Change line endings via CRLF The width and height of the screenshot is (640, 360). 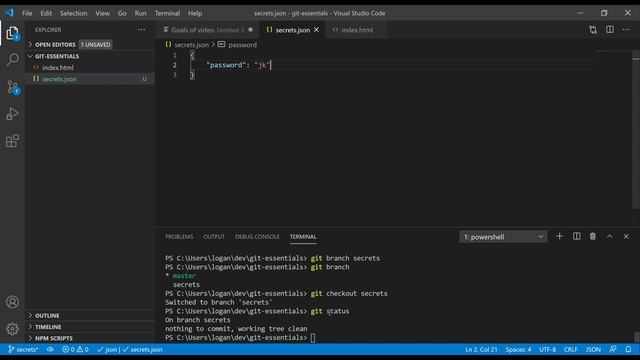pos(571,349)
